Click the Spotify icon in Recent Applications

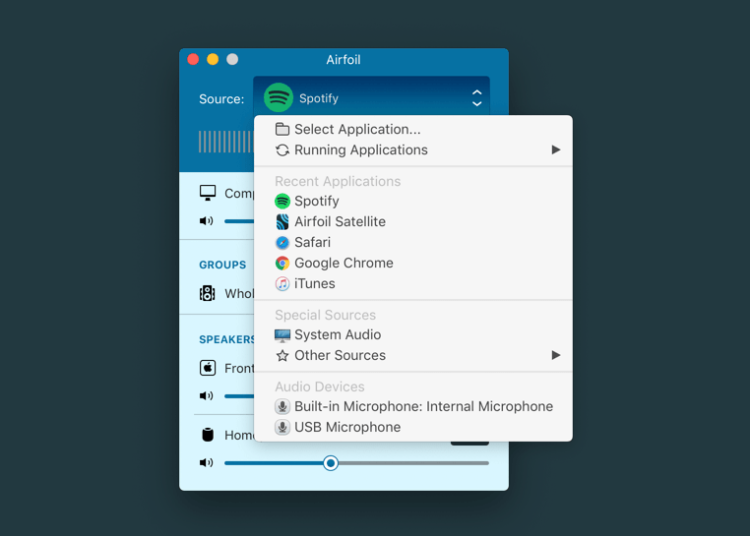[x=282, y=201]
